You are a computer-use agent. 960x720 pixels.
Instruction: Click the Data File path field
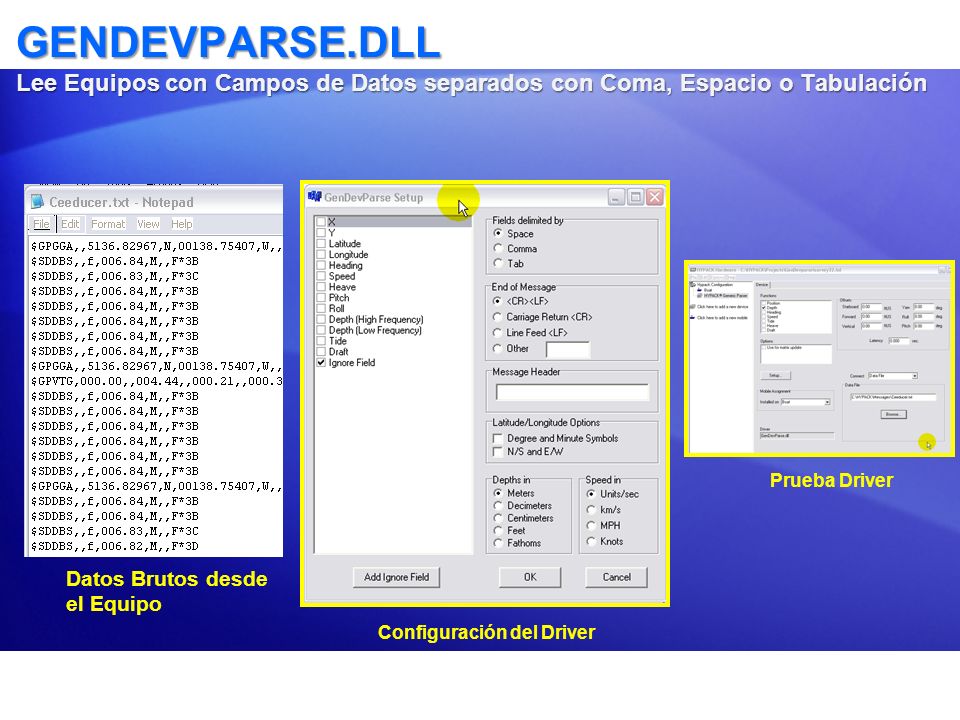coord(893,397)
